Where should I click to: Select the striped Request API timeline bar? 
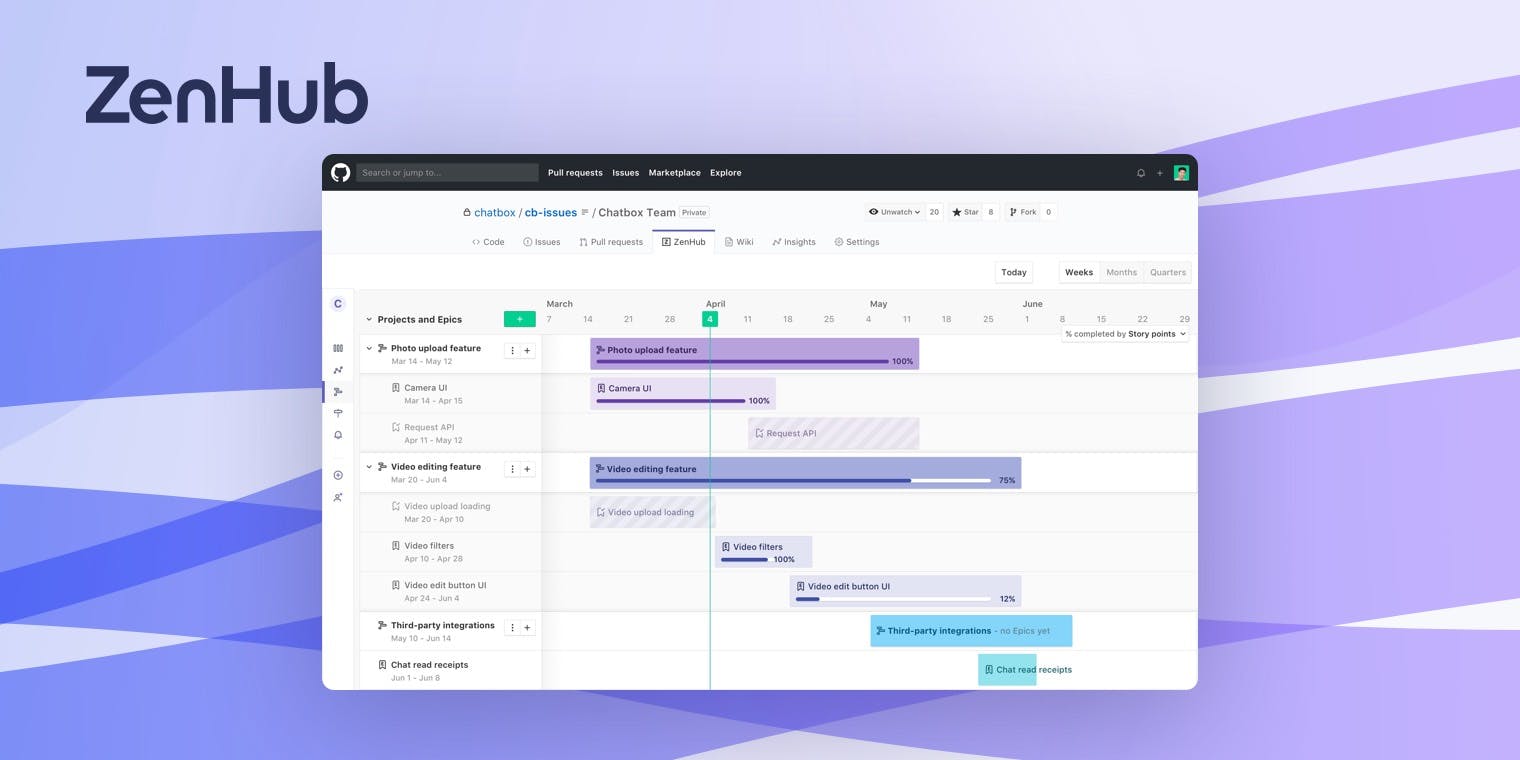tap(833, 433)
